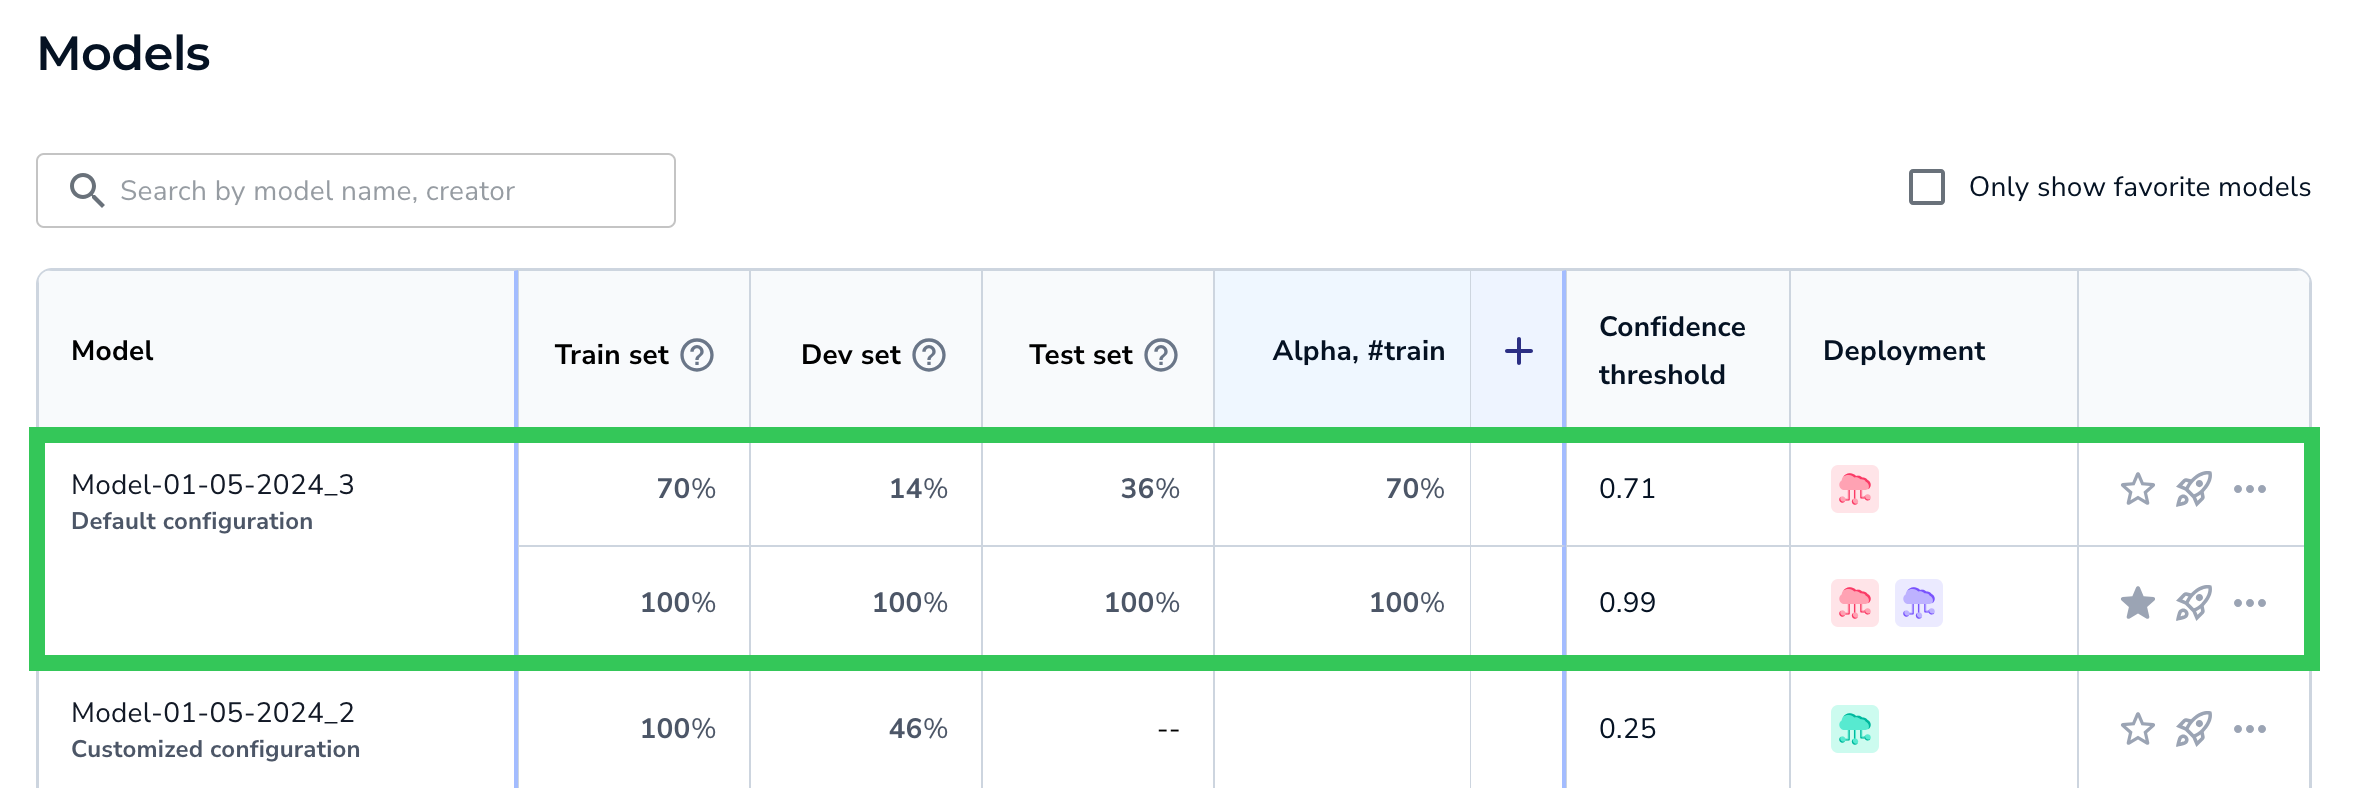Image resolution: width=2359 pixels, height=788 pixels.
Task: Click Test set help question icon
Action: (1161, 355)
